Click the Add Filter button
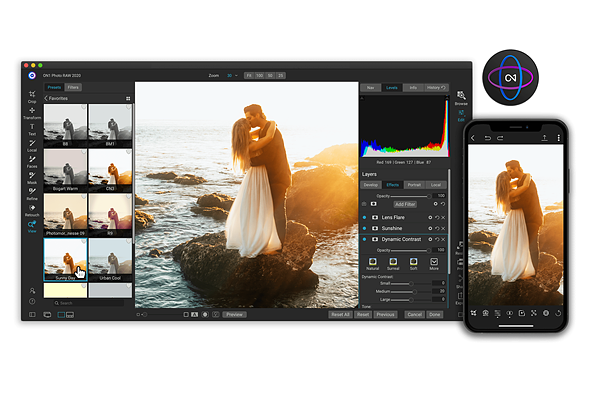 tap(405, 204)
